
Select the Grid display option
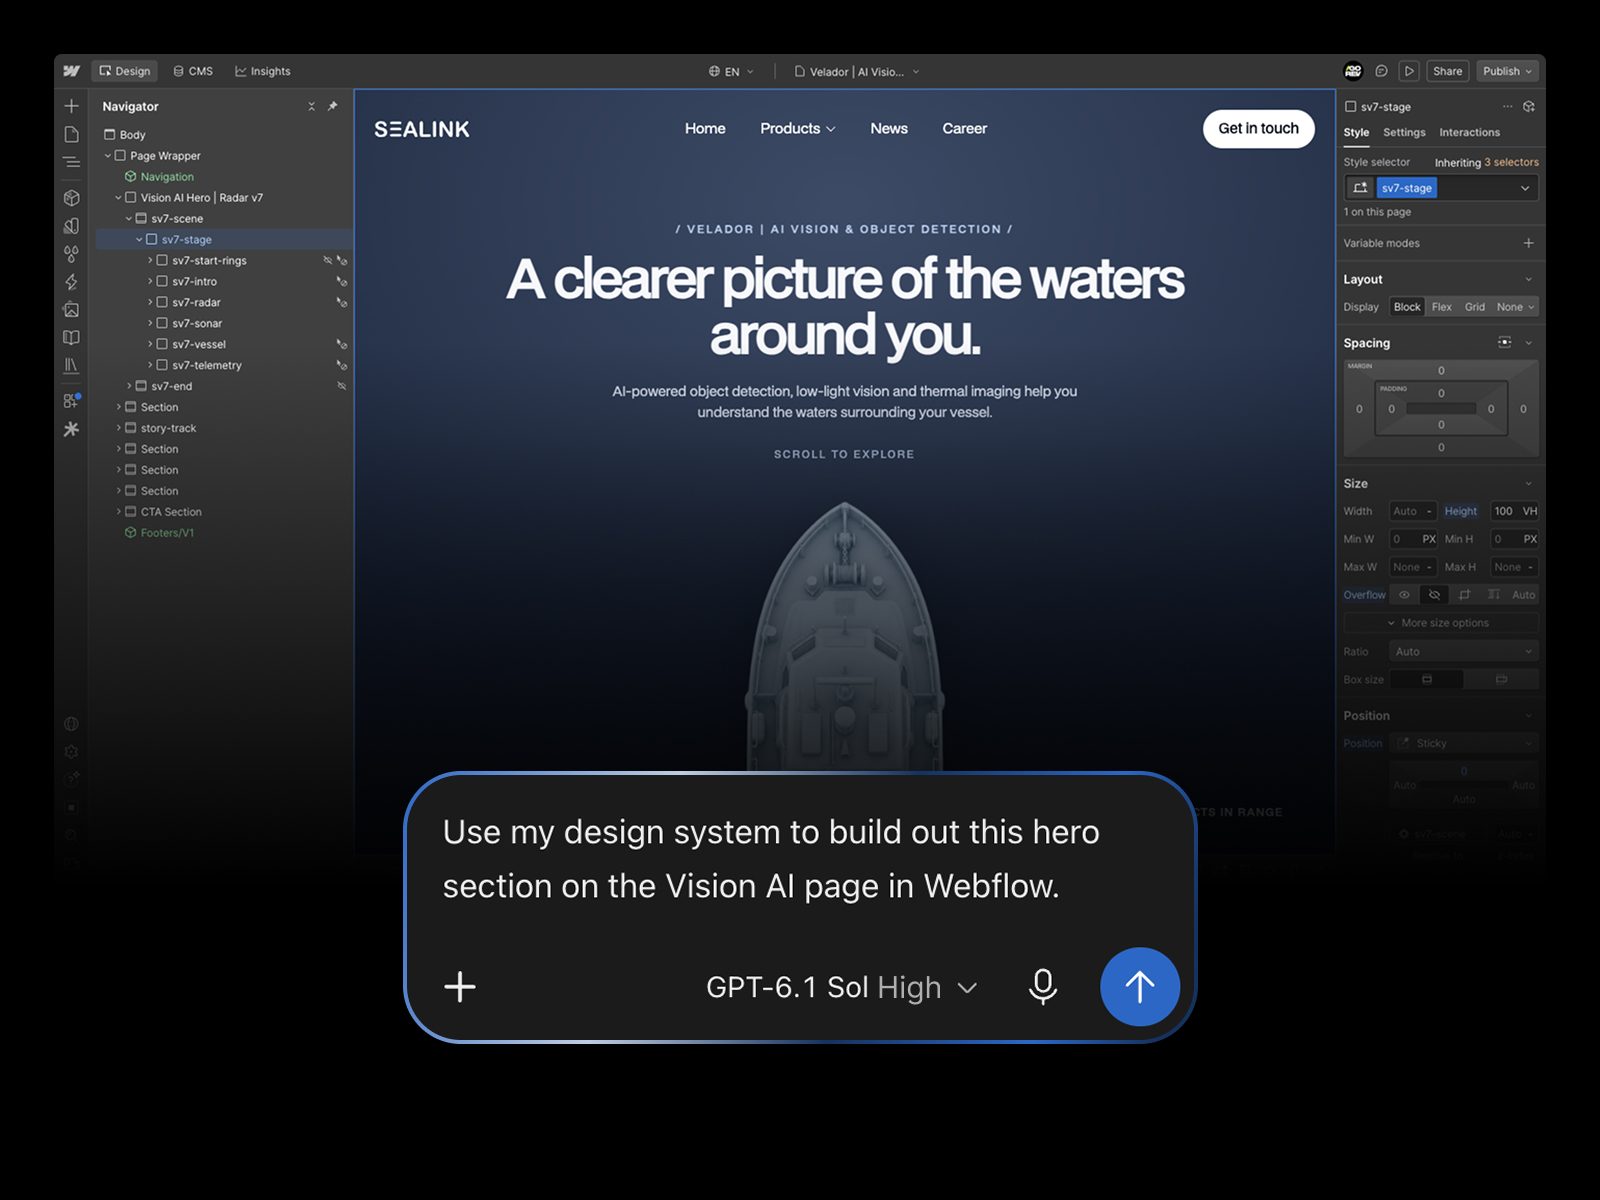(x=1474, y=307)
